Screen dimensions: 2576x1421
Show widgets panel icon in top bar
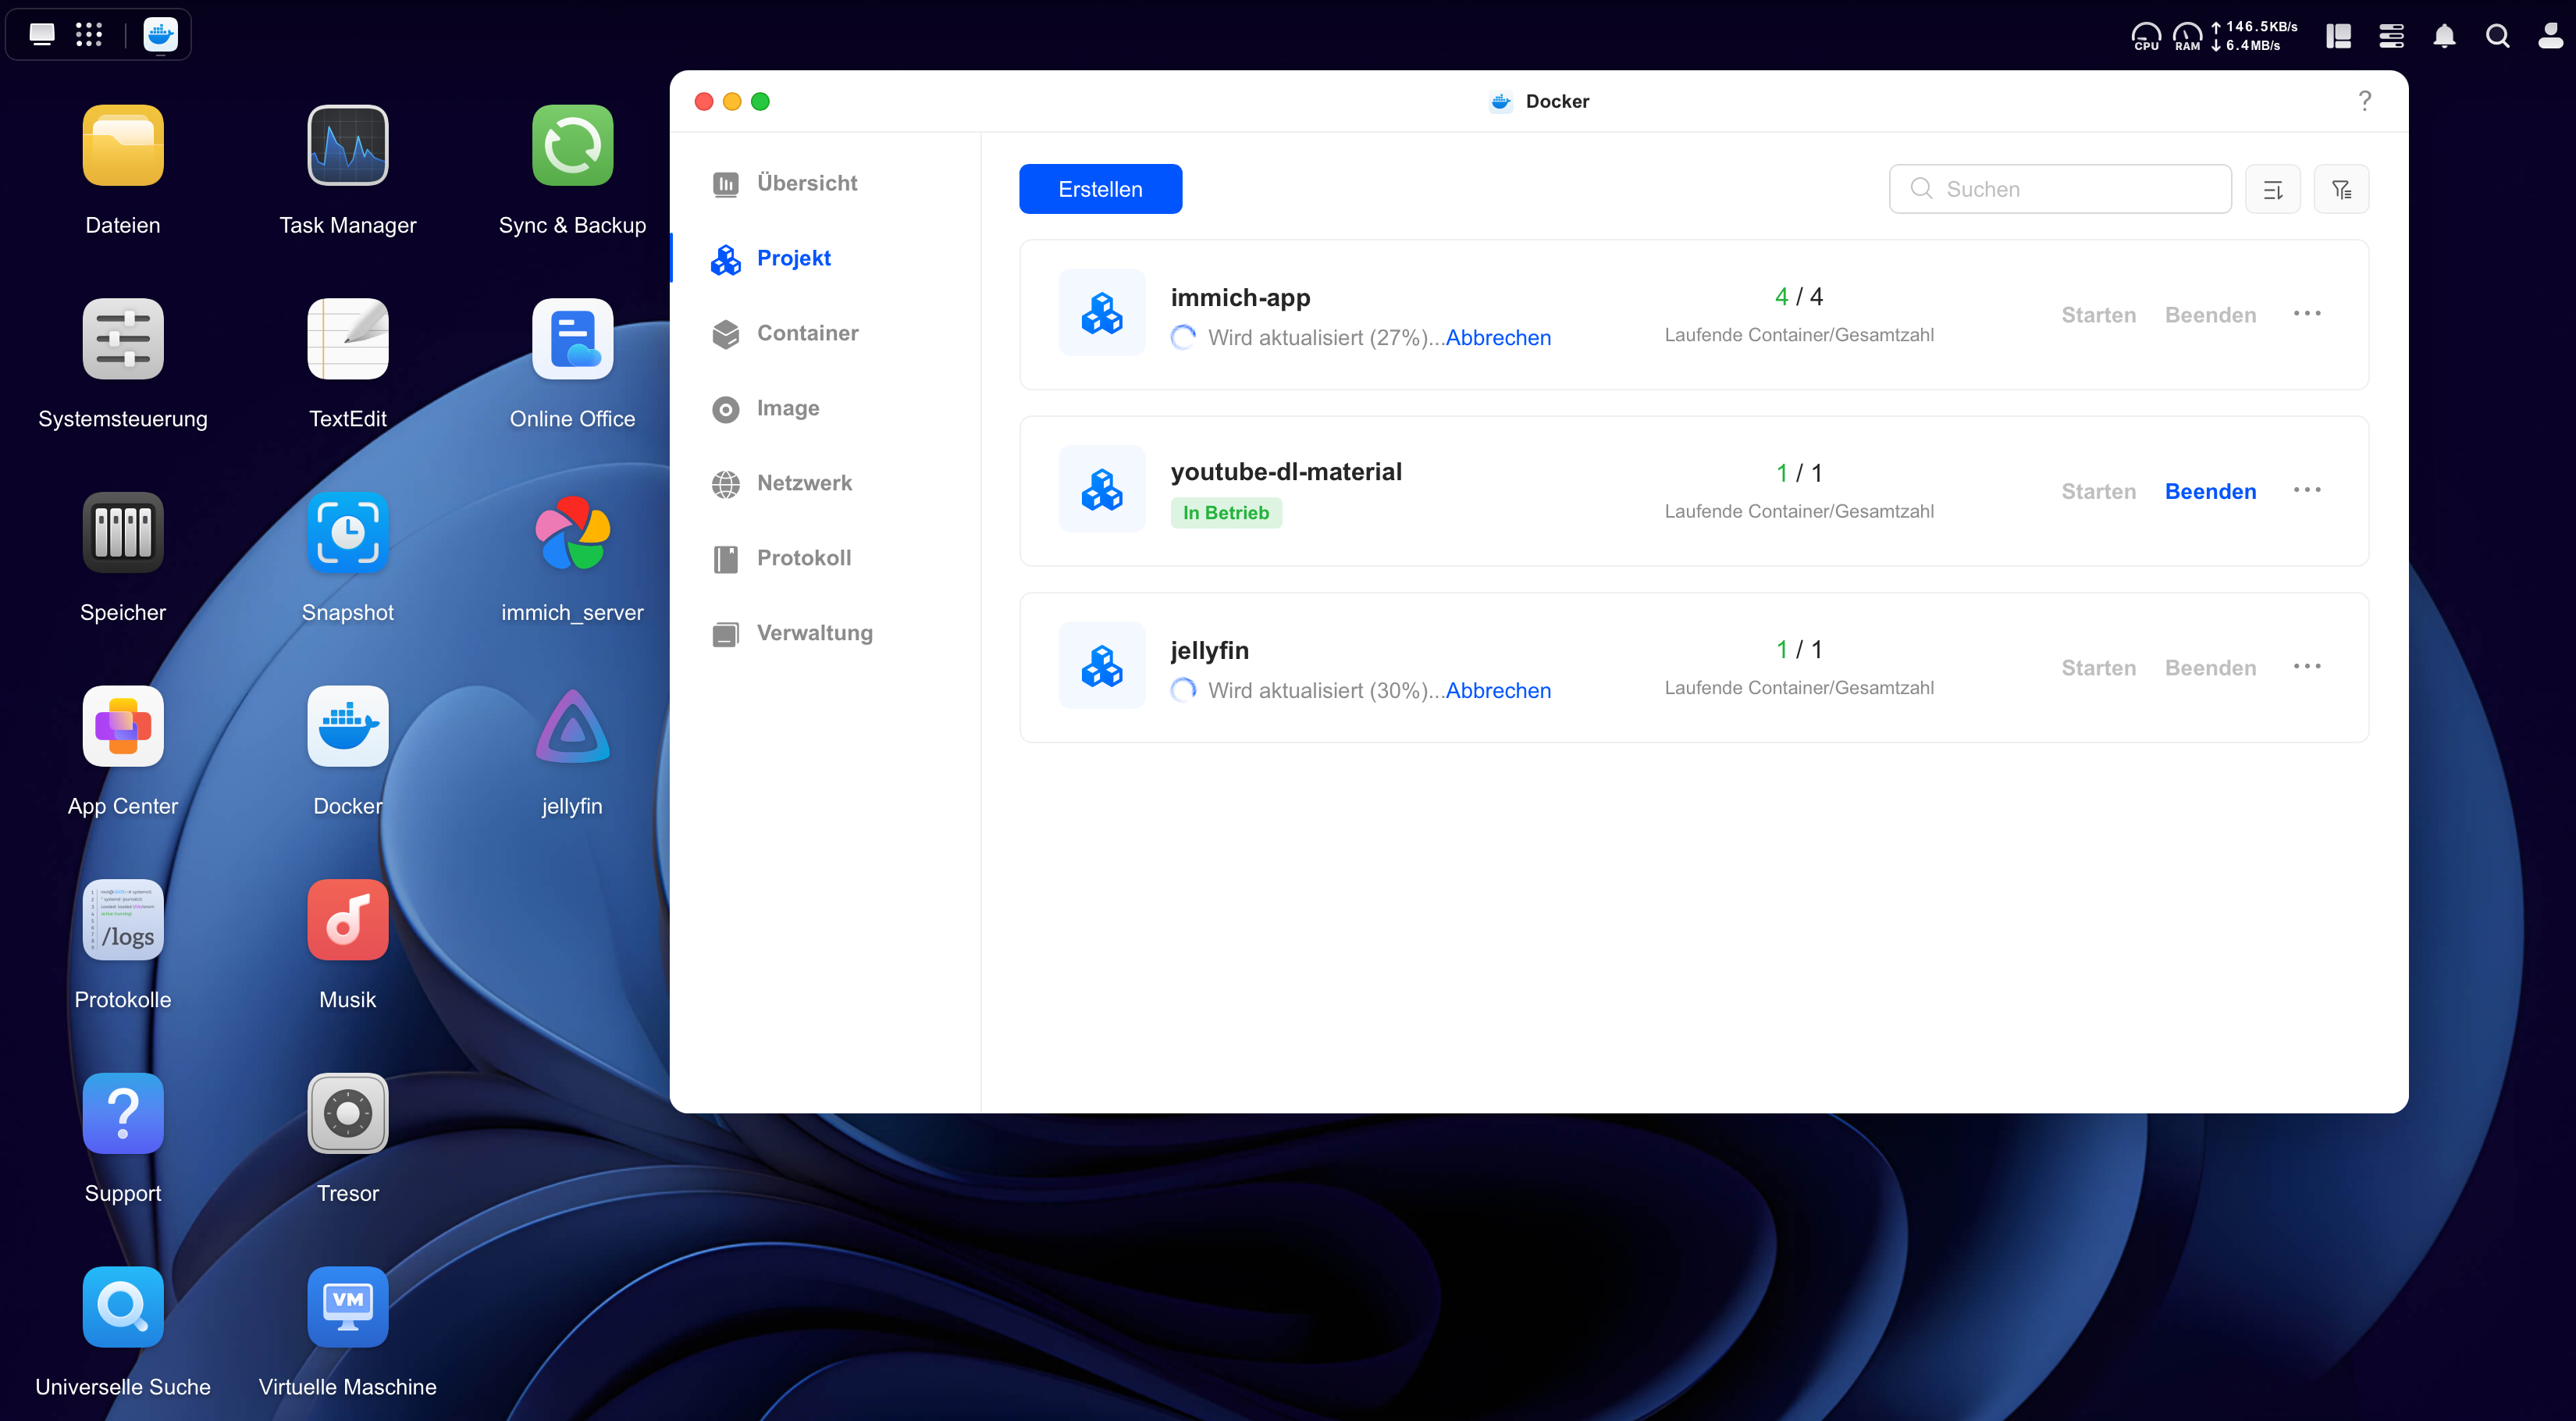[2338, 36]
